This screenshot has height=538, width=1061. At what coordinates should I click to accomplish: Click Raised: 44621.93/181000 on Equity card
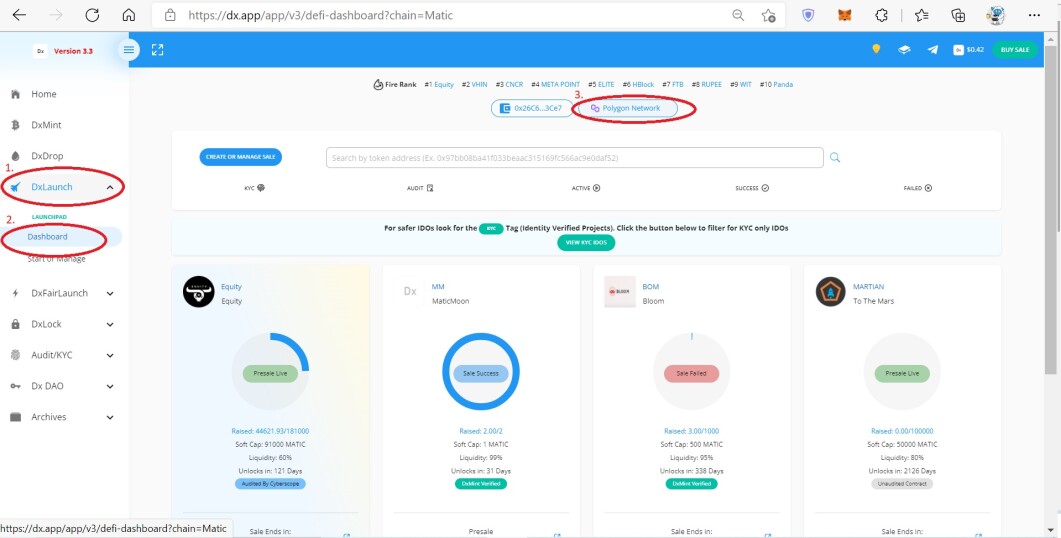pos(270,431)
